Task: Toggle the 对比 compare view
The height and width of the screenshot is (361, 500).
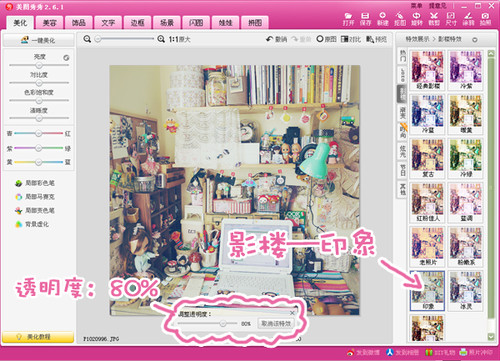Action: coord(351,39)
